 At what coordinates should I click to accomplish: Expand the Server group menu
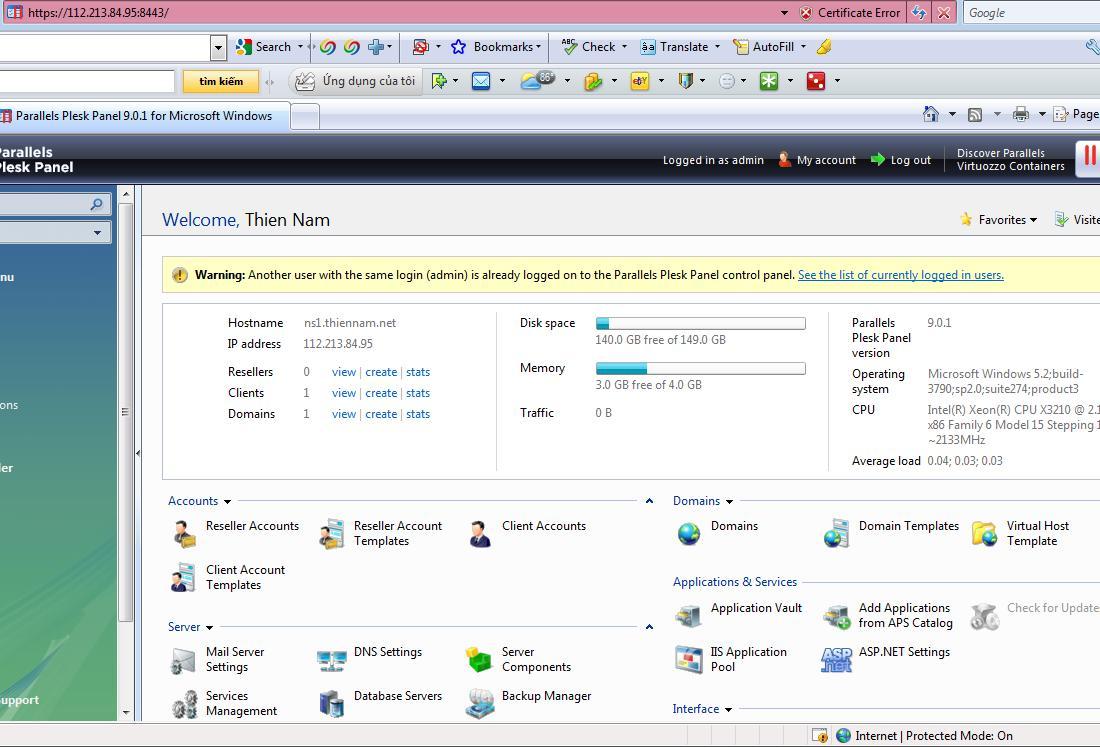coord(210,628)
